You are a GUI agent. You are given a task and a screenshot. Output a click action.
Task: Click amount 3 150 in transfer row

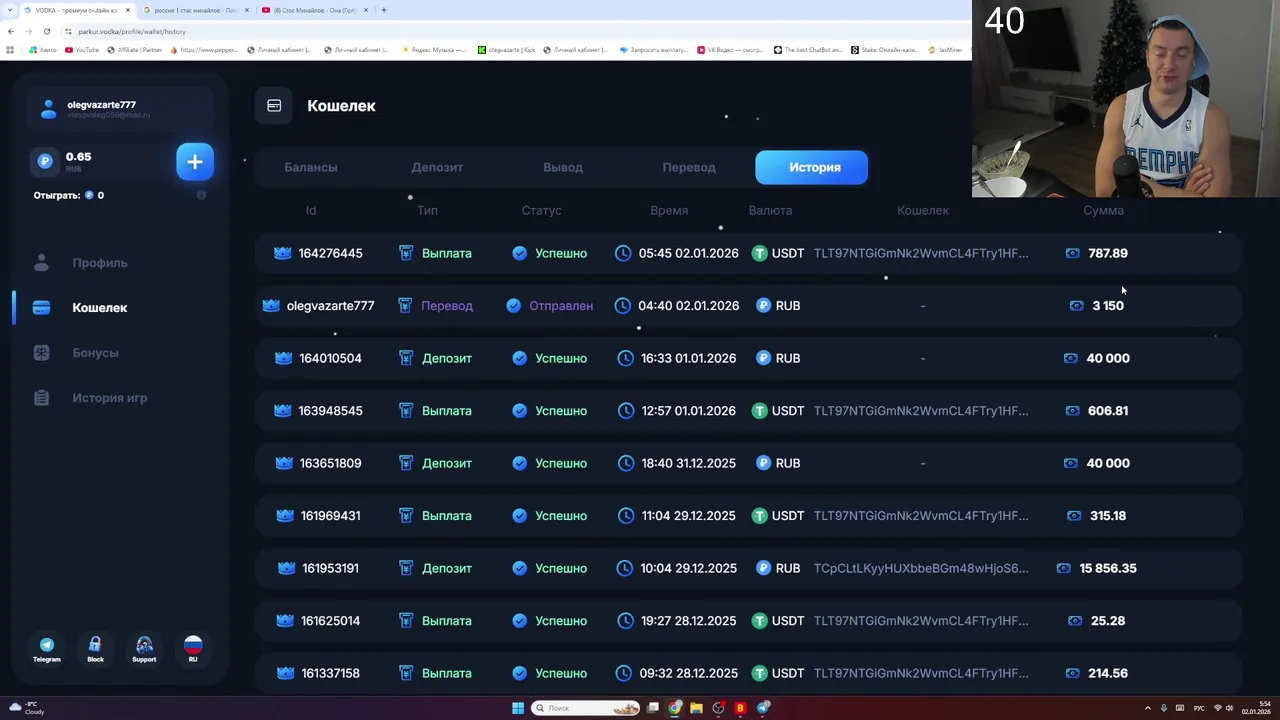[x=1108, y=306]
